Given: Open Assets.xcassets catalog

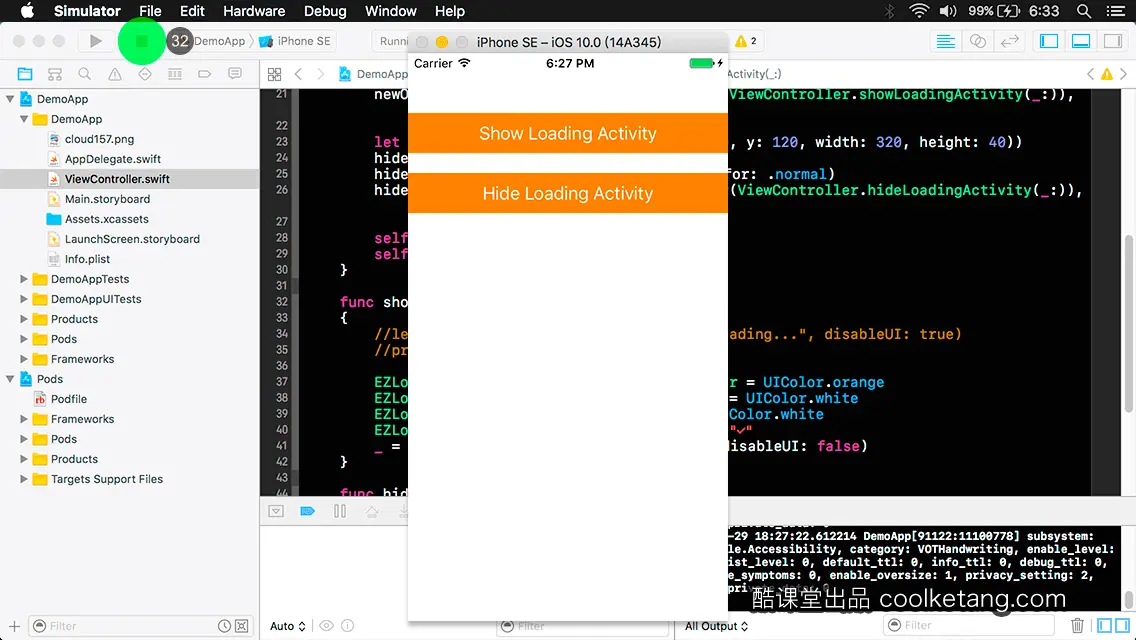Looking at the screenshot, I should click(x=106, y=219).
